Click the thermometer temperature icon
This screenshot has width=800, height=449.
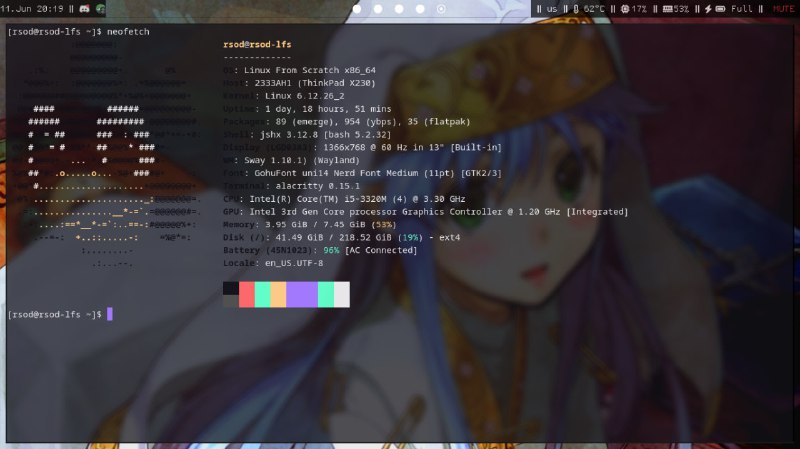[576, 9]
